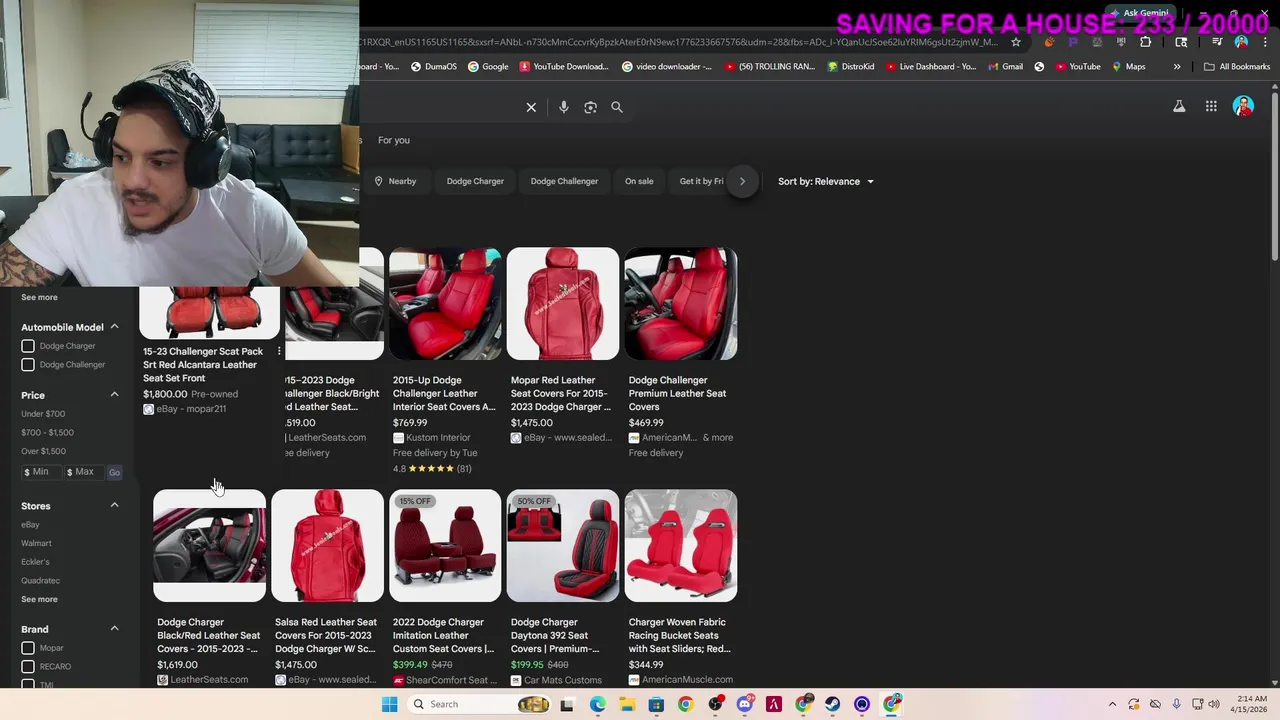Filter price Over $1,500
Viewport: 1280px width, 720px height.
click(43, 452)
